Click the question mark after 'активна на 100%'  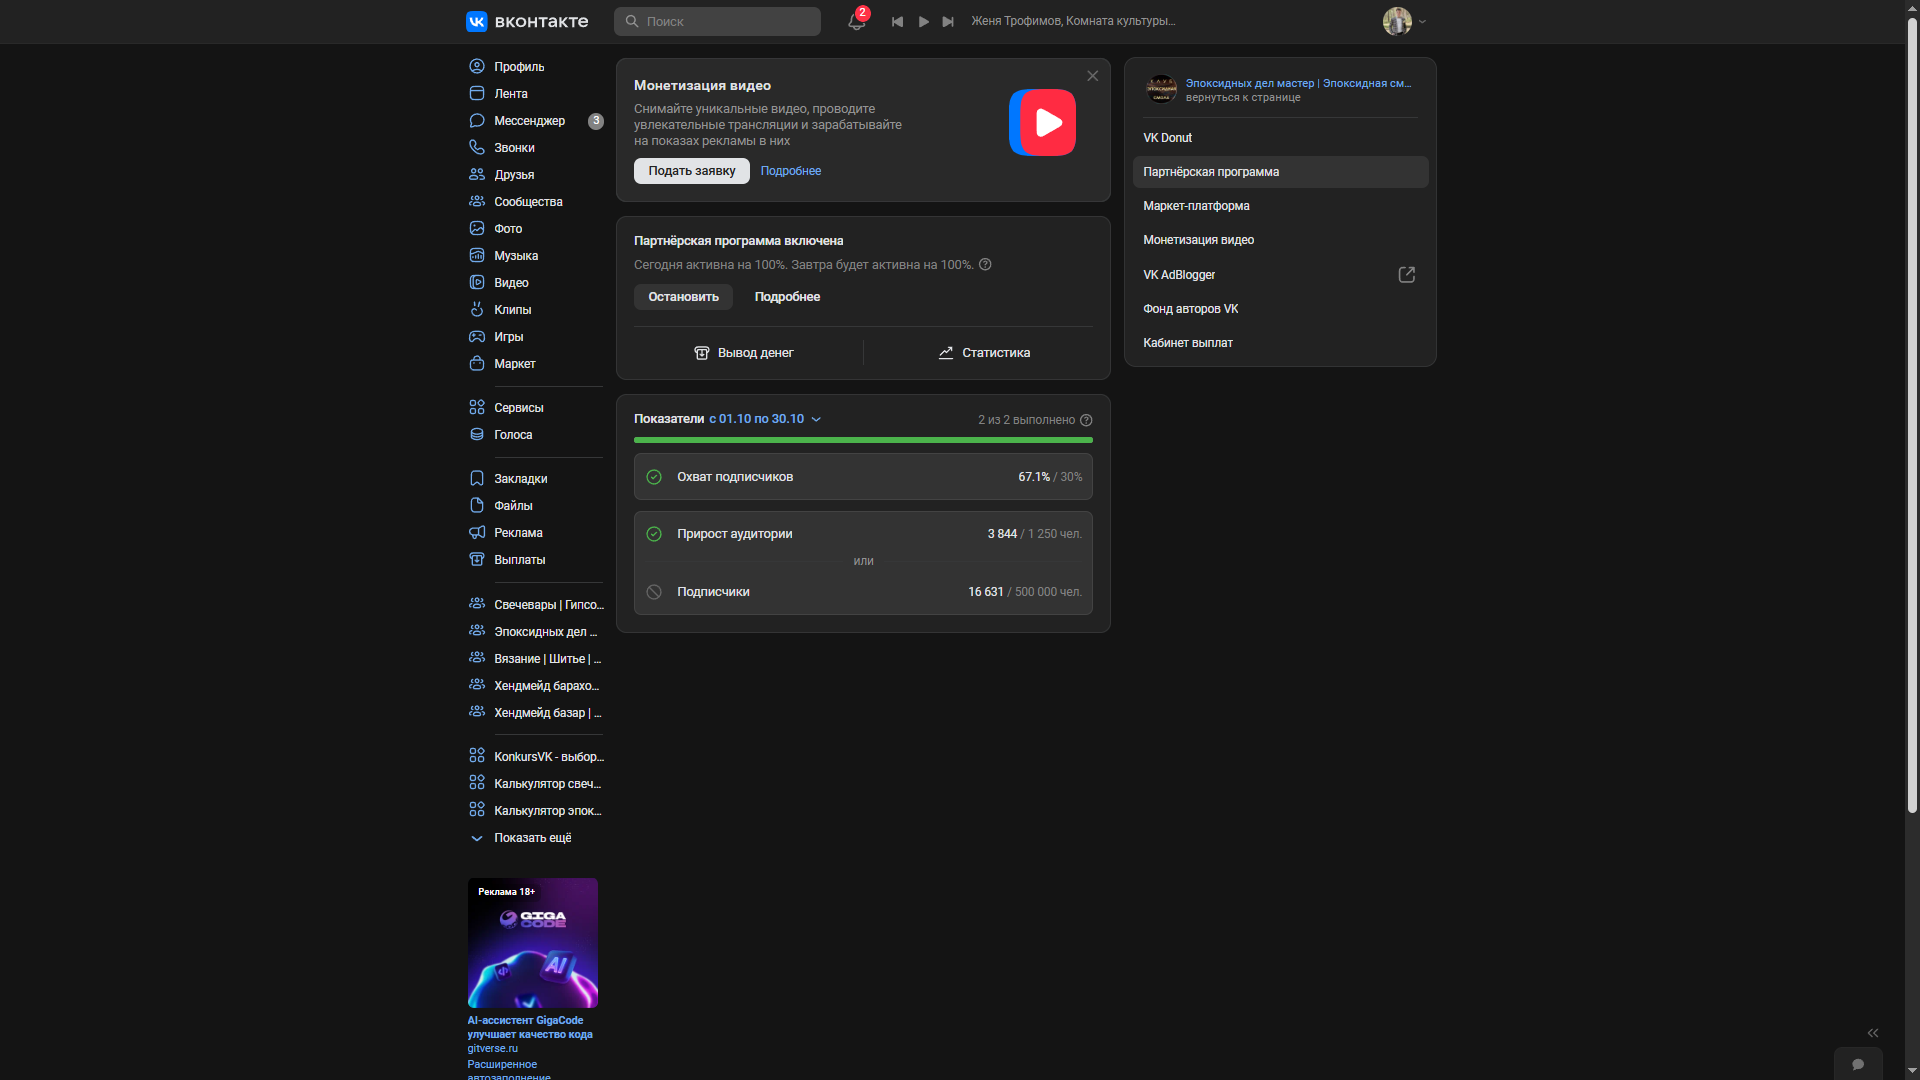pyautogui.click(x=985, y=265)
